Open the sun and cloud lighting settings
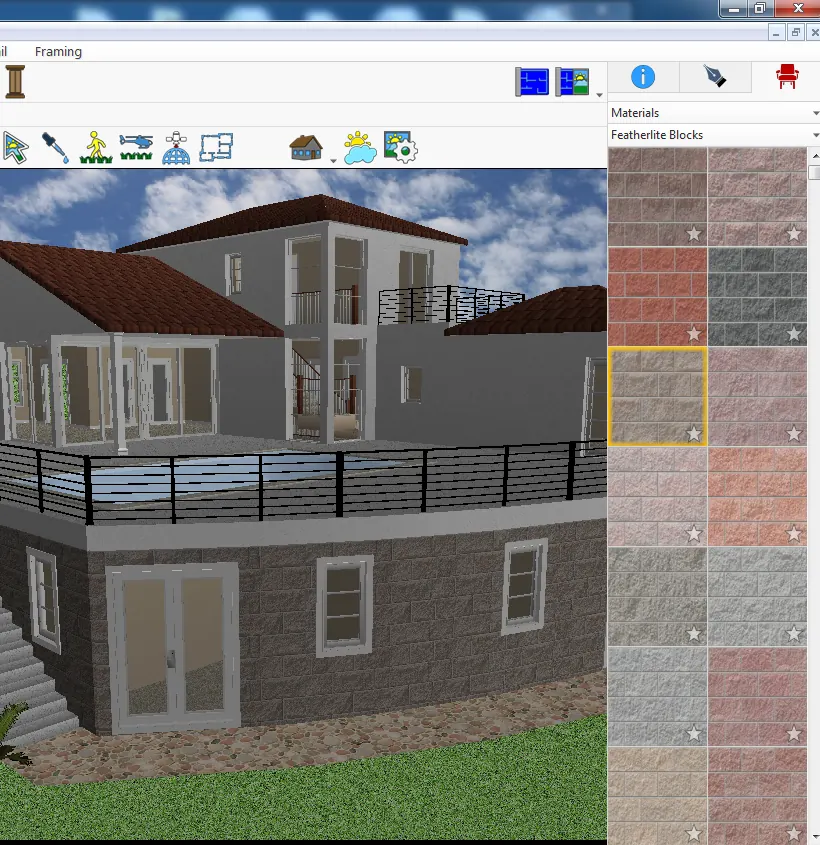 tap(360, 147)
